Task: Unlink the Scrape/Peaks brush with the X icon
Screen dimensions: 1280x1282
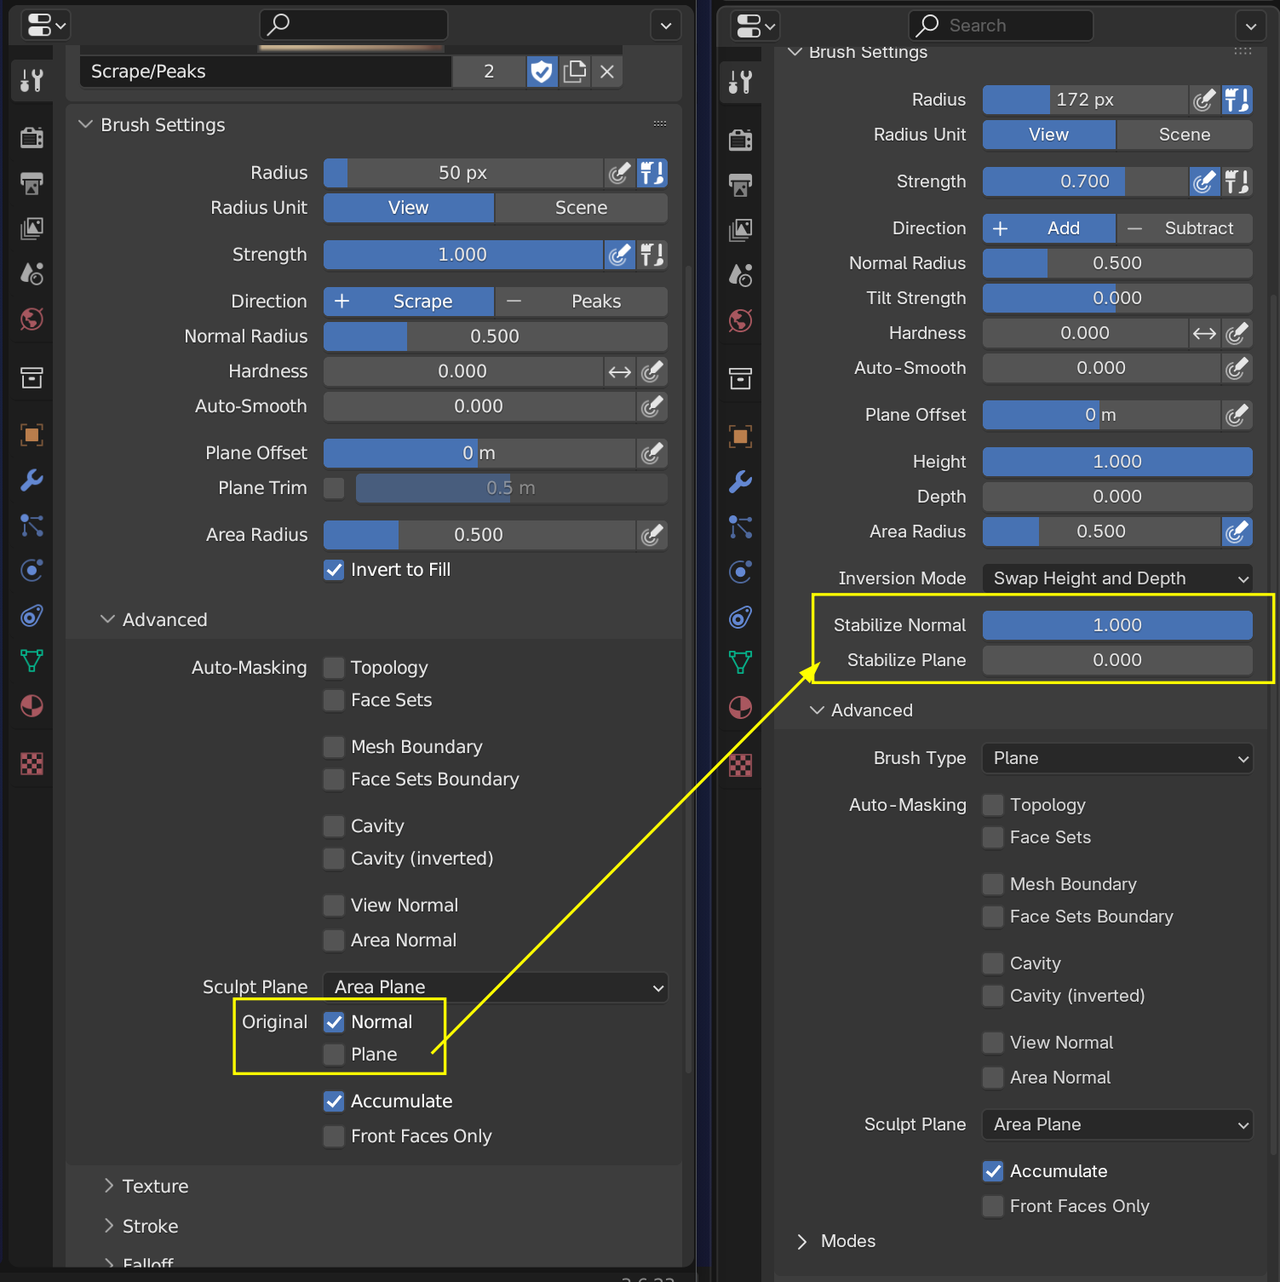Action: click(607, 71)
